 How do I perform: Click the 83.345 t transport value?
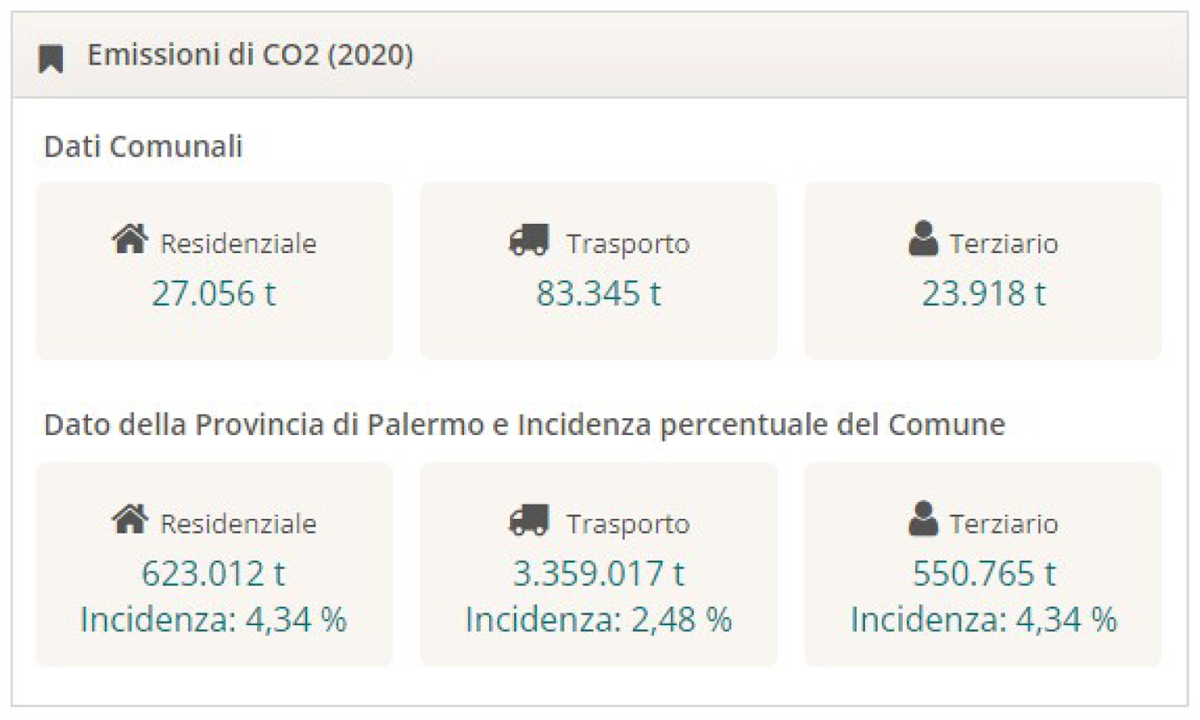pos(598,293)
